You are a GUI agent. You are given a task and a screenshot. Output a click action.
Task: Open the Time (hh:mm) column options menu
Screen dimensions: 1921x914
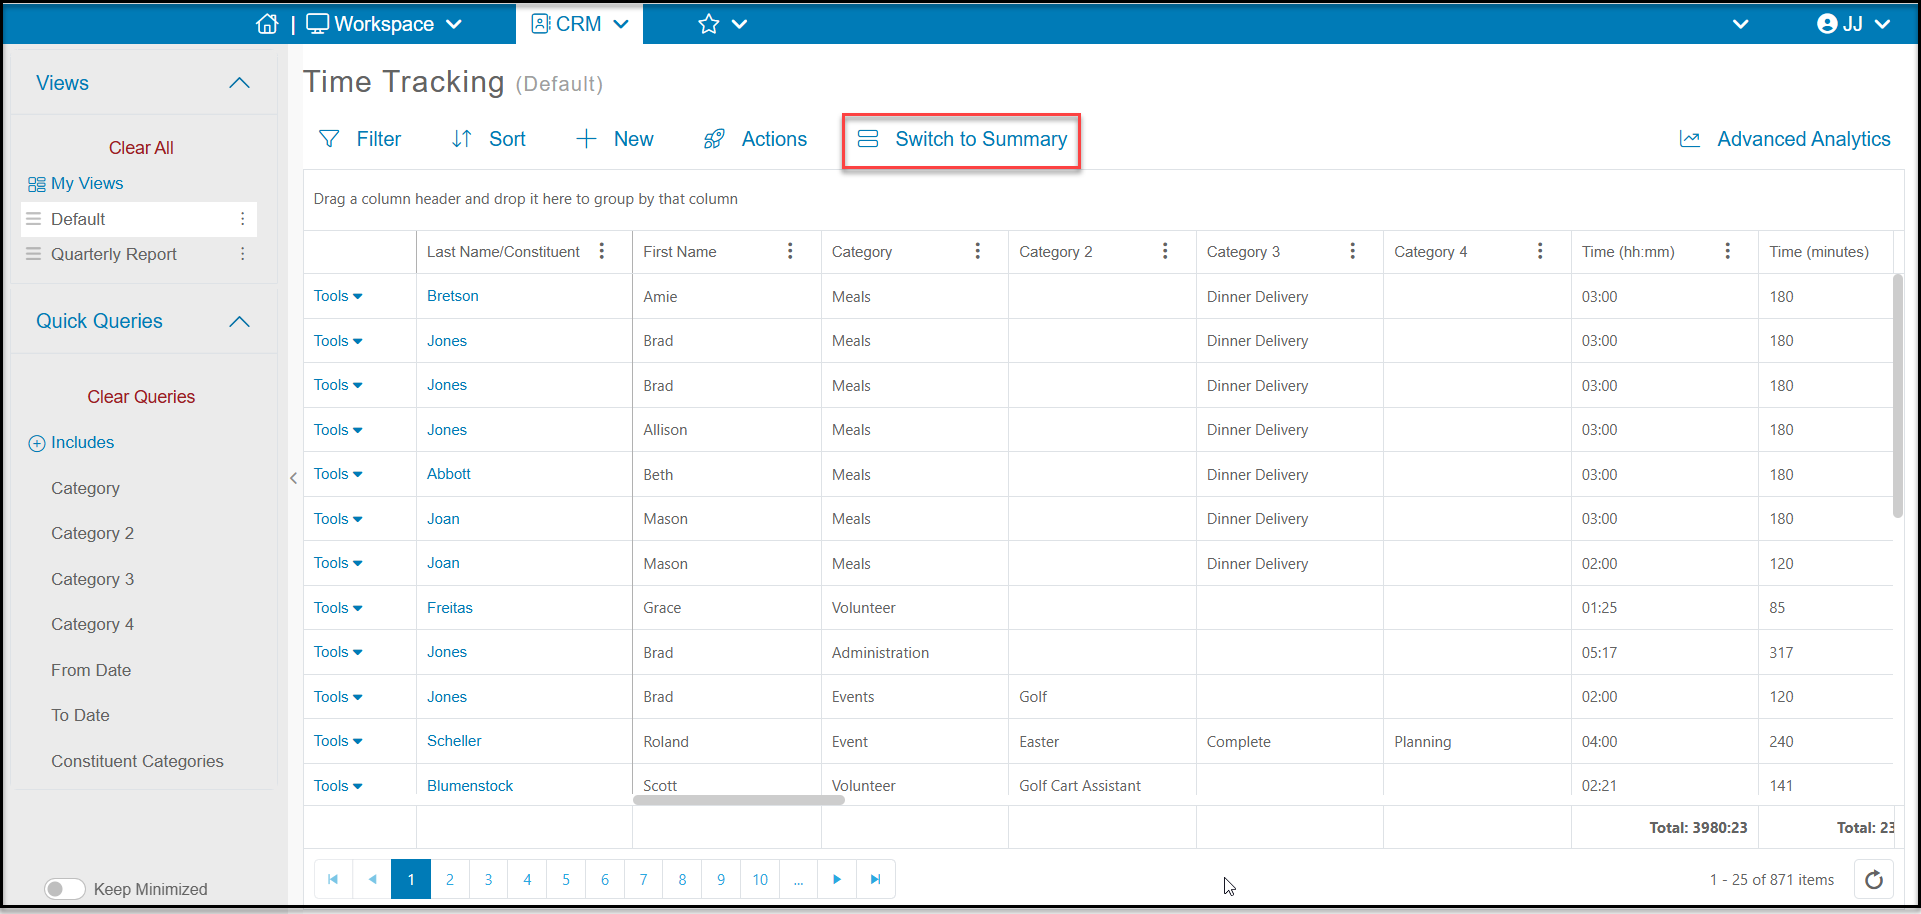(1727, 251)
